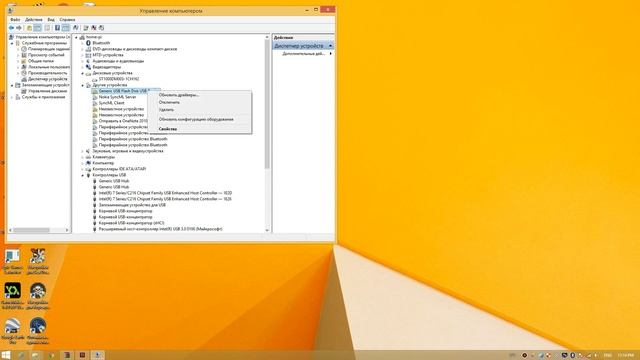The width and height of the screenshot is (640, 360).
Task: Collapse Служебные программы in left tree
Action: 12,43
